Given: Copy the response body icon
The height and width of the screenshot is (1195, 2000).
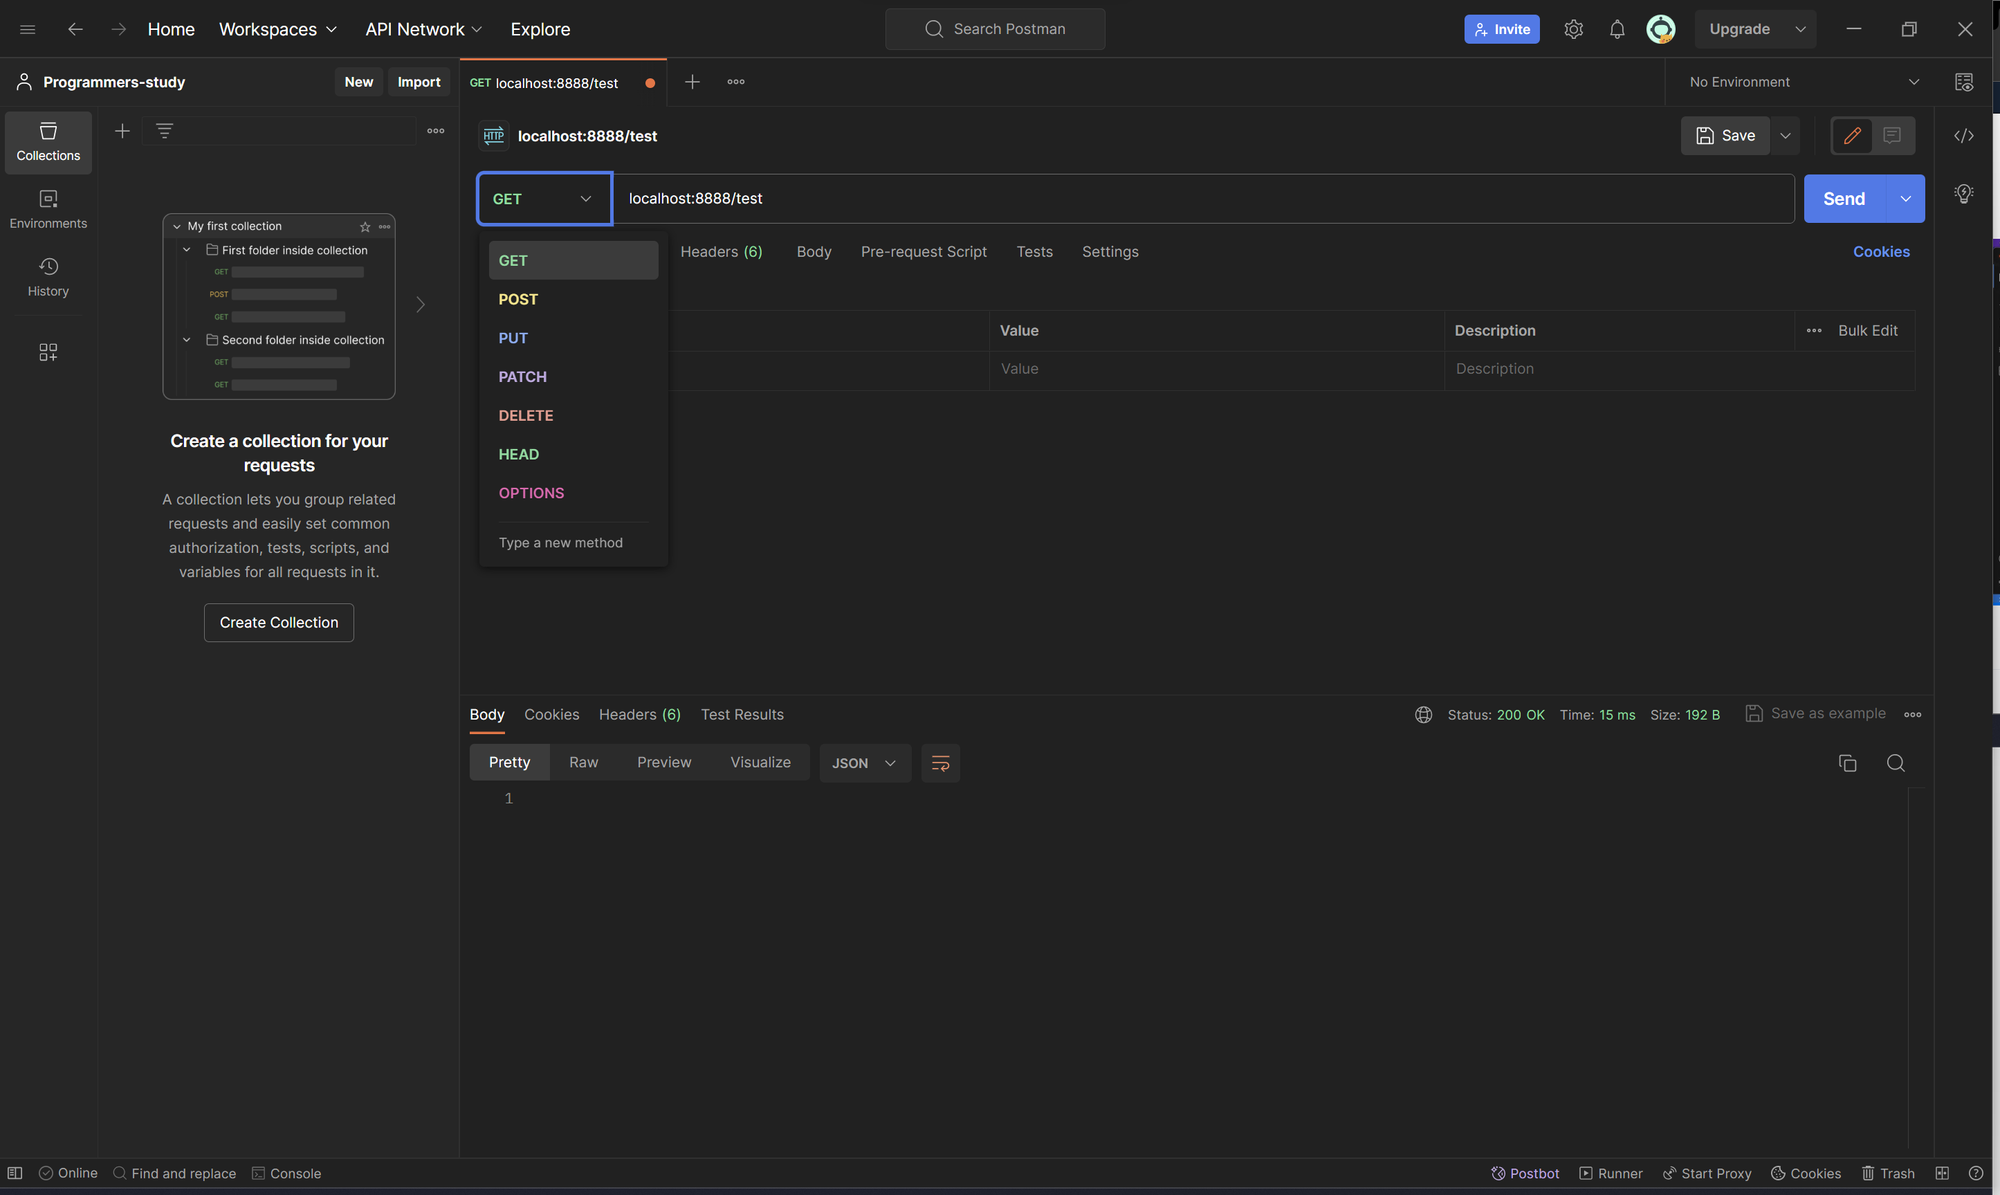Looking at the screenshot, I should coord(1847,763).
